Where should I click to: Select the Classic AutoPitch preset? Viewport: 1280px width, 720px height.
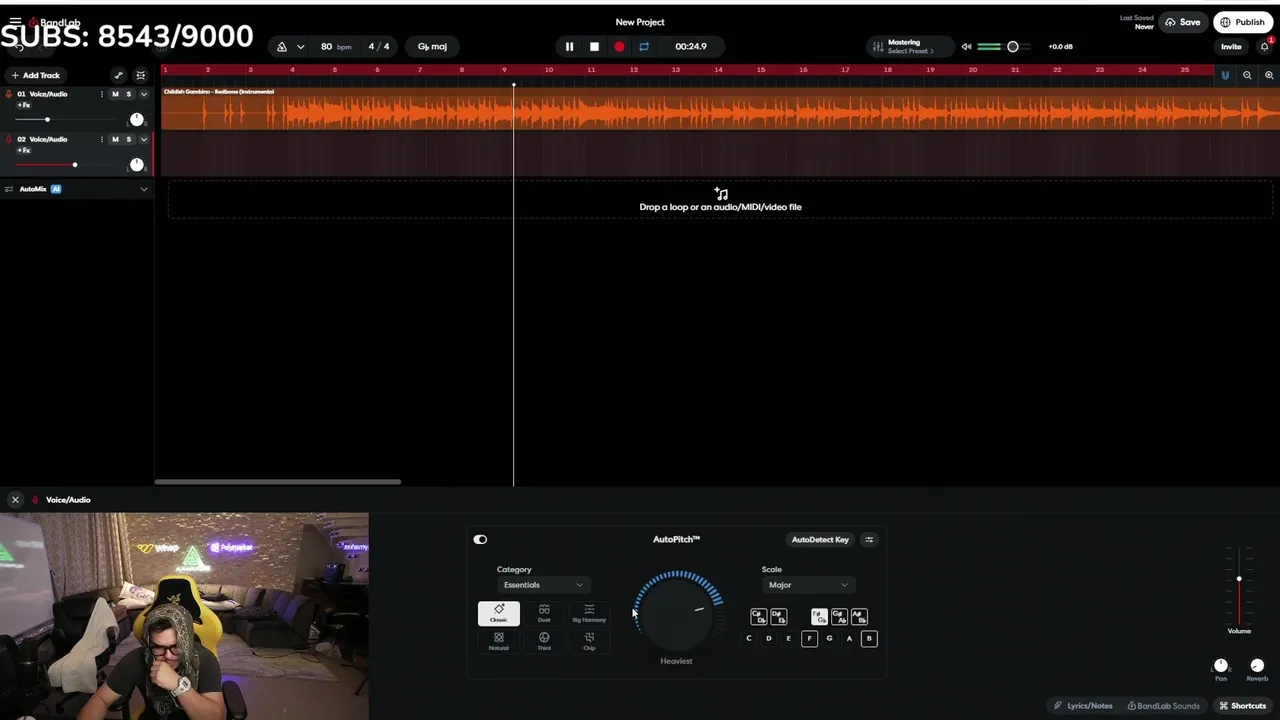coord(499,613)
